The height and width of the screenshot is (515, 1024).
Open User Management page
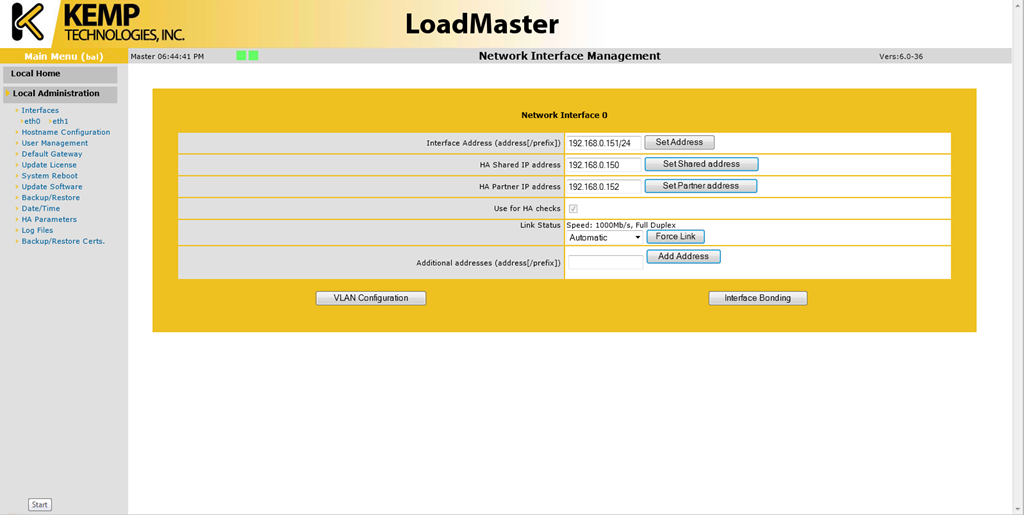(54, 143)
